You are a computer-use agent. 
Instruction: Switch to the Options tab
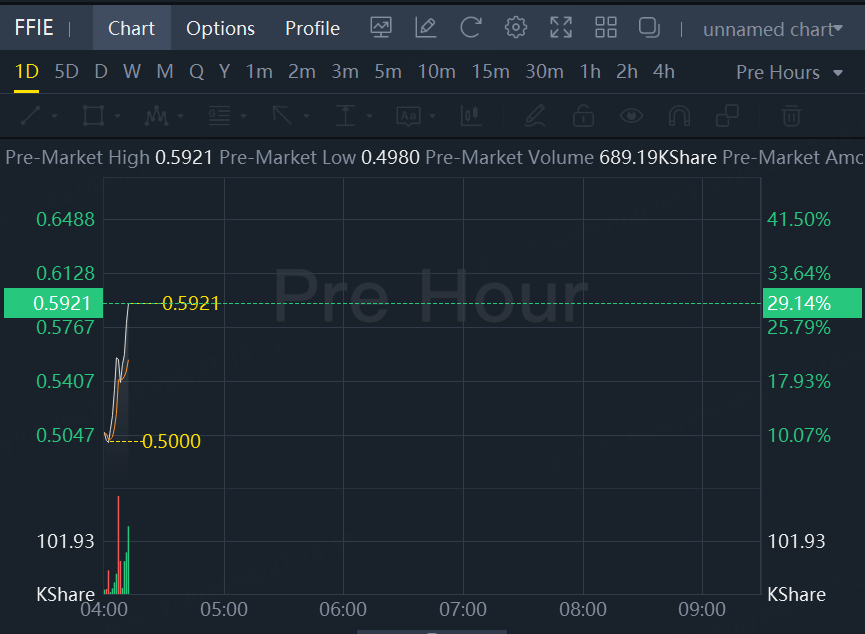(220, 28)
